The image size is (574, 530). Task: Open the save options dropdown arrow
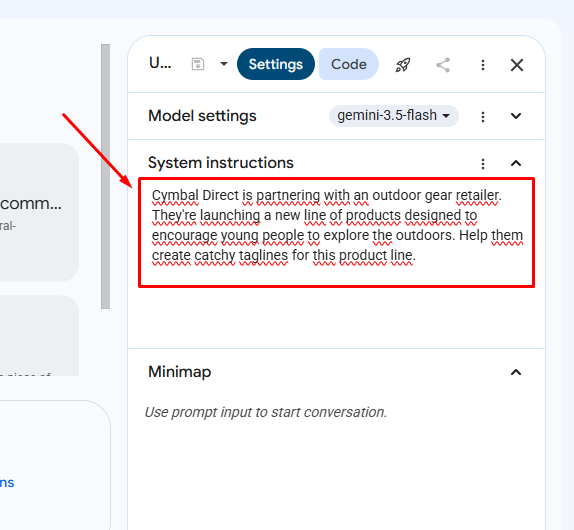pyautogui.click(x=224, y=64)
